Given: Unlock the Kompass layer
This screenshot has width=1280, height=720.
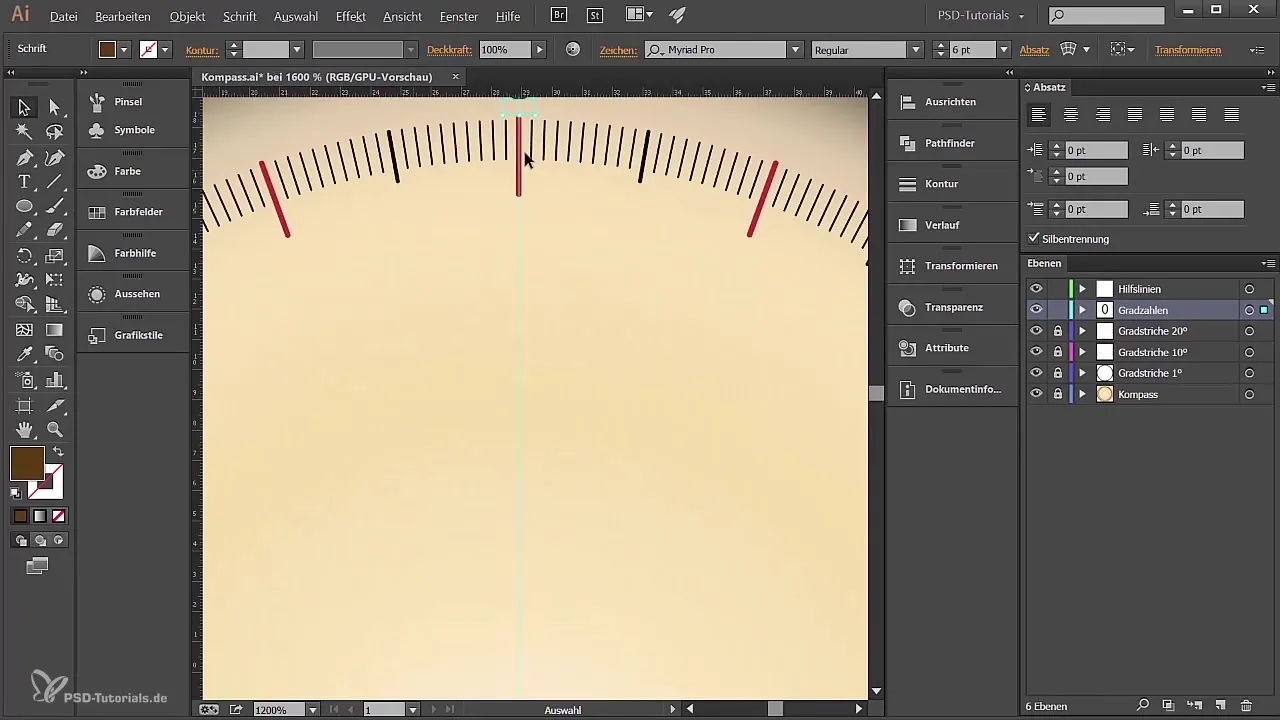Looking at the screenshot, I should click(x=1057, y=394).
